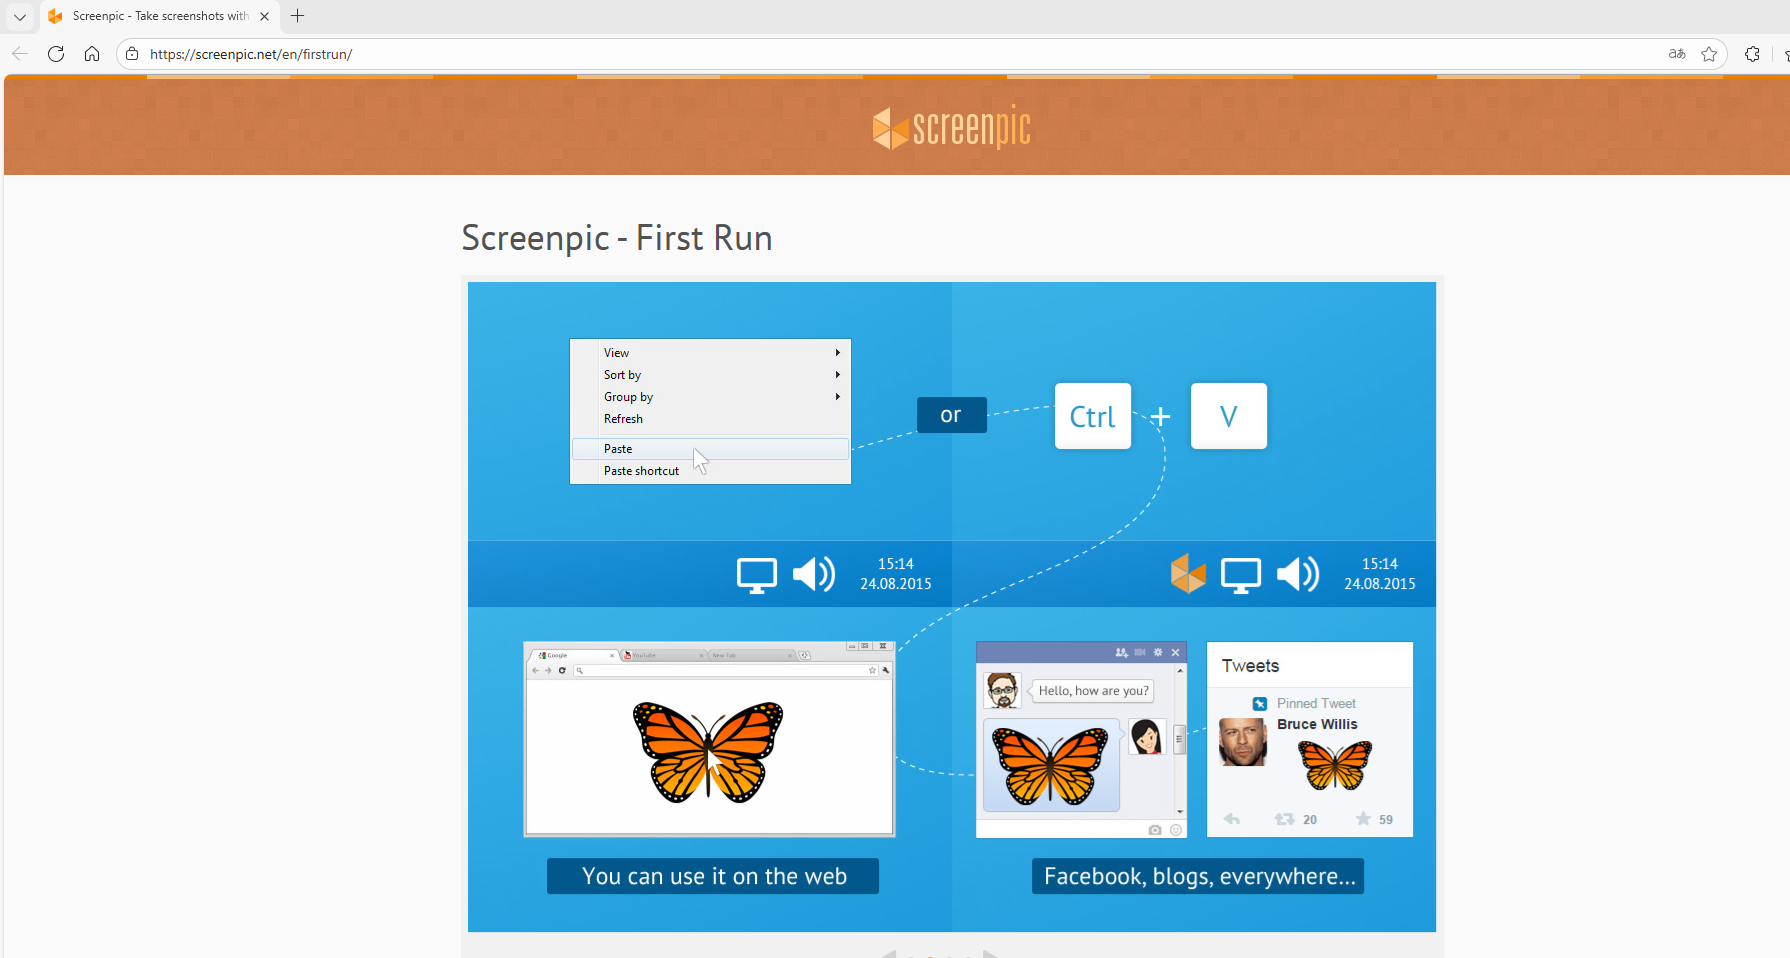Image resolution: width=1790 pixels, height=958 pixels.
Task: Click the Ctrl key illustration
Action: pyautogui.click(x=1093, y=416)
